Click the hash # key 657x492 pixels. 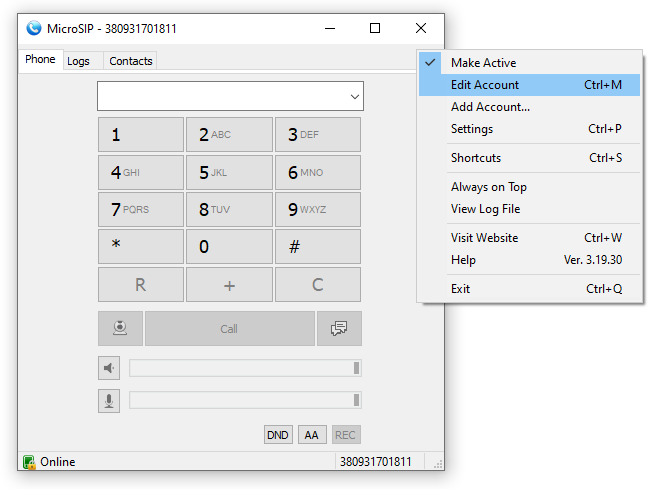318,246
